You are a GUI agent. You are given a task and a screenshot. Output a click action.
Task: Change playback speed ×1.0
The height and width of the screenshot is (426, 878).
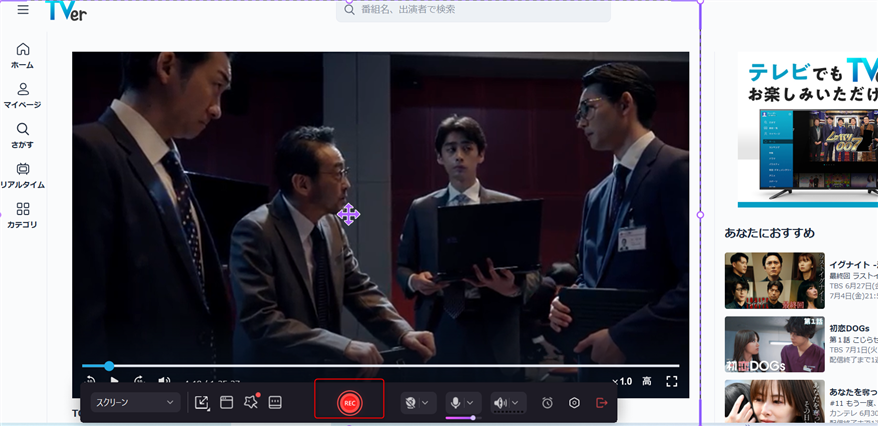tap(622, 381)
